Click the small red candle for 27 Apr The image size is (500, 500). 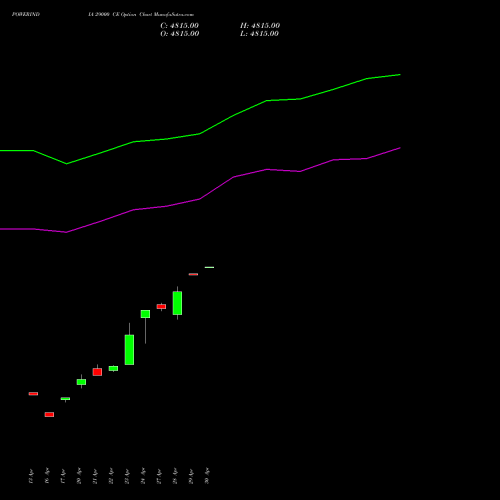[x=161, y=306]
